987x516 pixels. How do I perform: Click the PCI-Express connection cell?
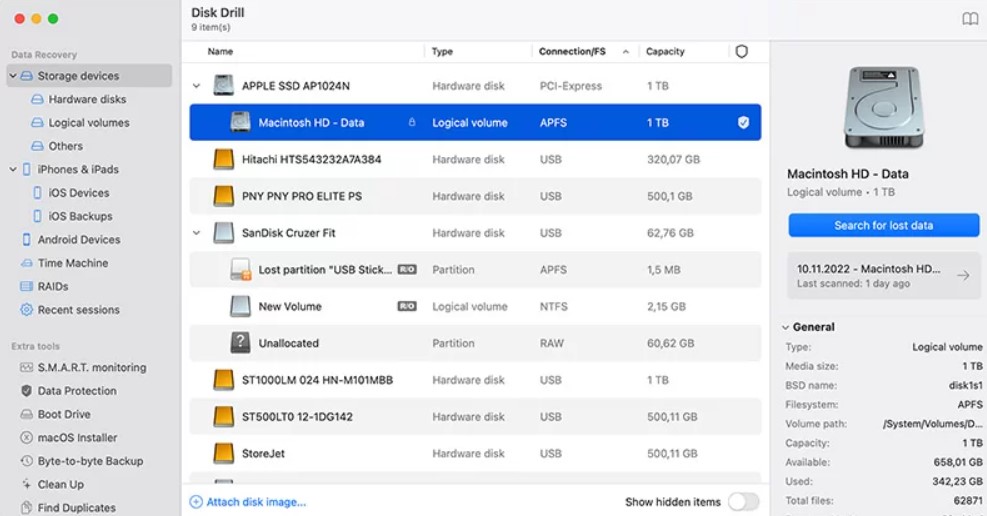click(x=570, y=86)
